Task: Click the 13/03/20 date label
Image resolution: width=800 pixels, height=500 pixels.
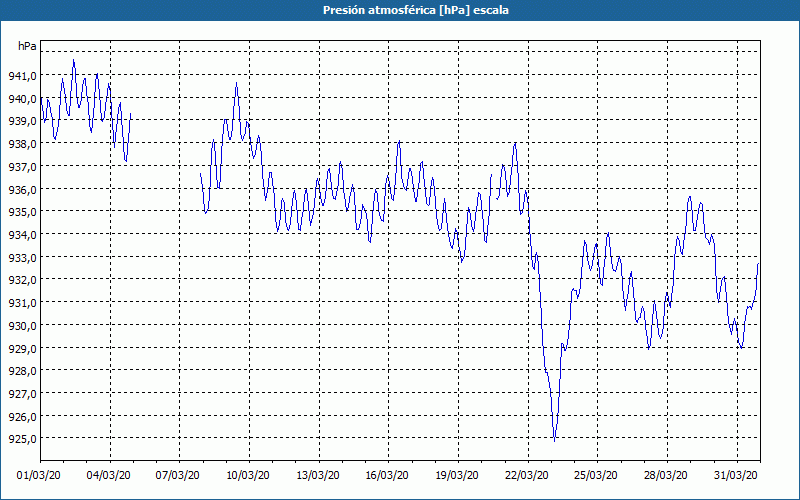Action: point(318,476)
